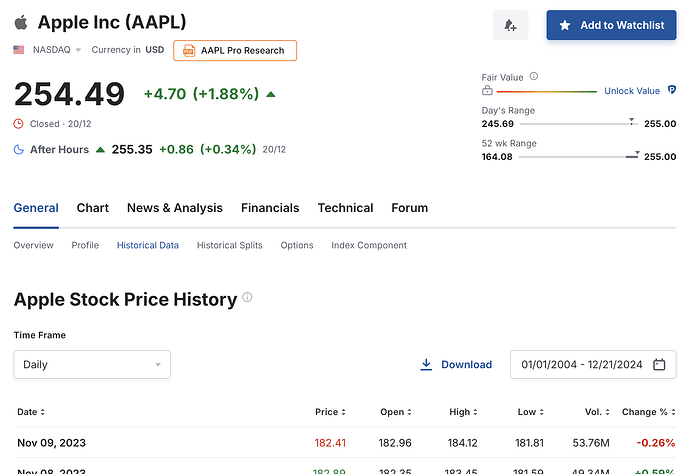
Task: Click the 52 wk Range slider bar
Action: click(579, 157)
